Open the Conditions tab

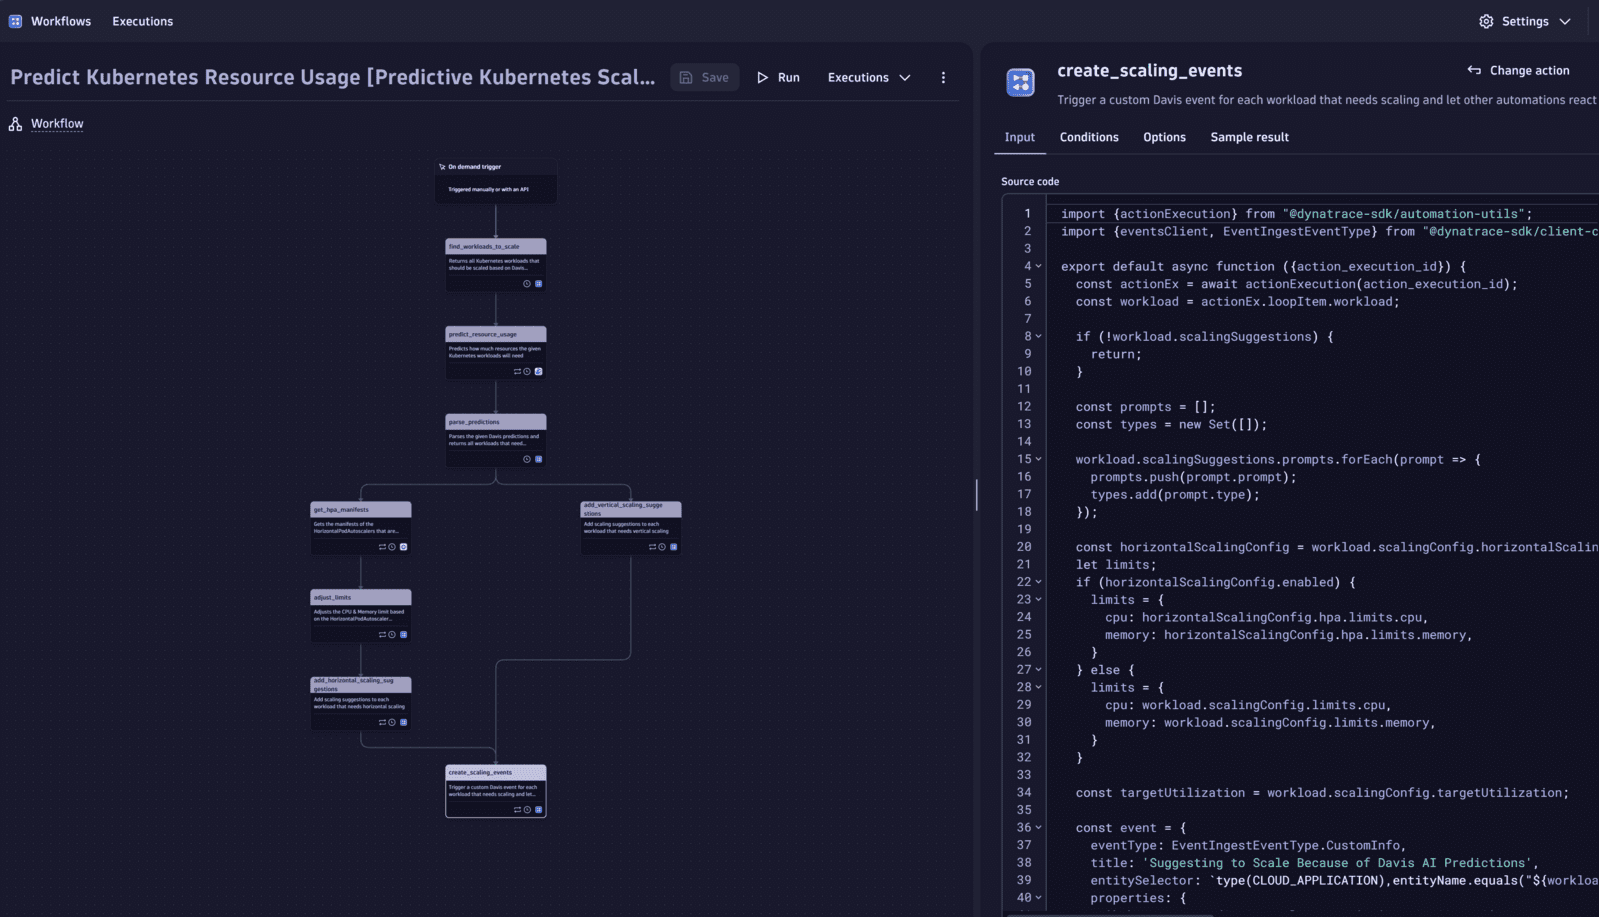click(x=1089, y=137)
